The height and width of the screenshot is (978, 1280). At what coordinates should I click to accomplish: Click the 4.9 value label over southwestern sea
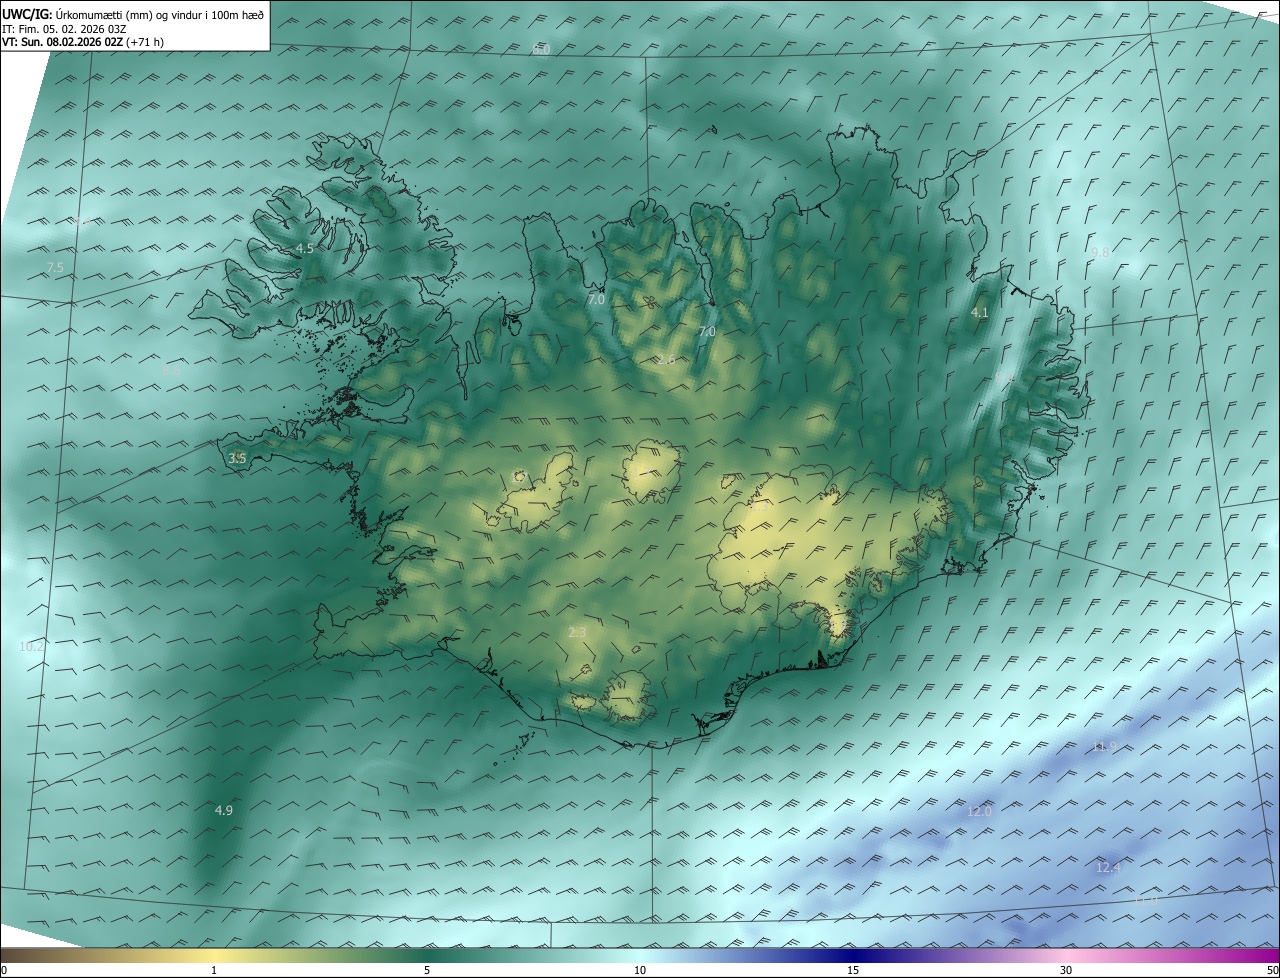point(224,810)
